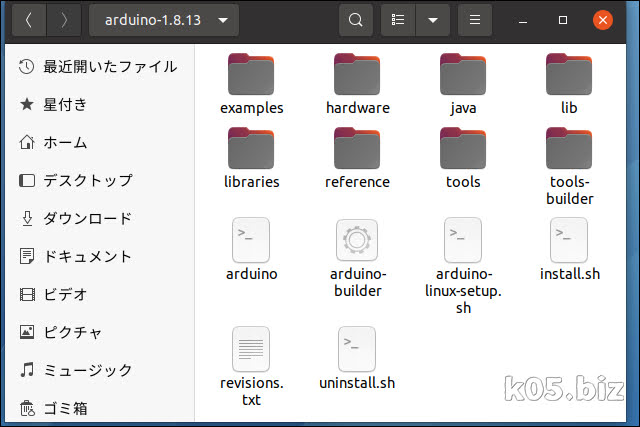Click the tools-builder name label
640x427 pixels.
coord(569,190)
